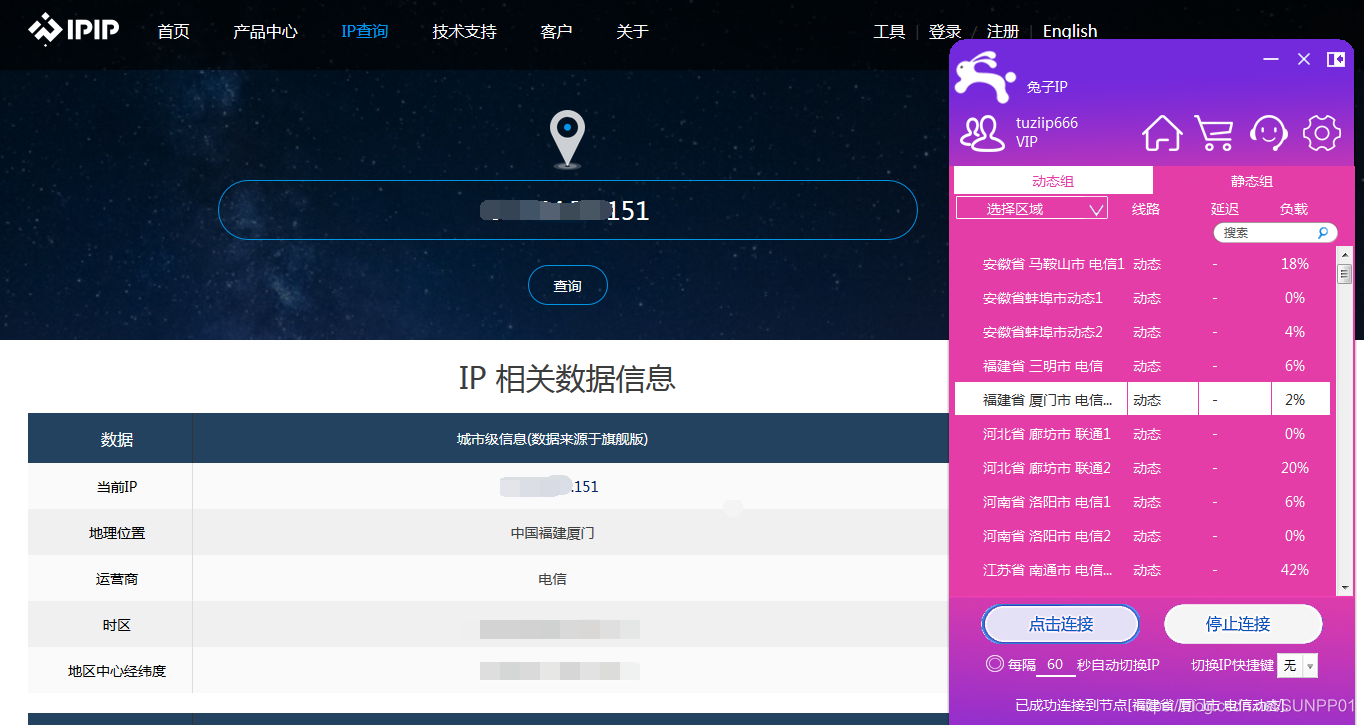Image resolution: width=1364 pixels, height=725 pixels.
Task: Enable automatic IP switching every 60 seconds
Action: [x=994, y=663]
